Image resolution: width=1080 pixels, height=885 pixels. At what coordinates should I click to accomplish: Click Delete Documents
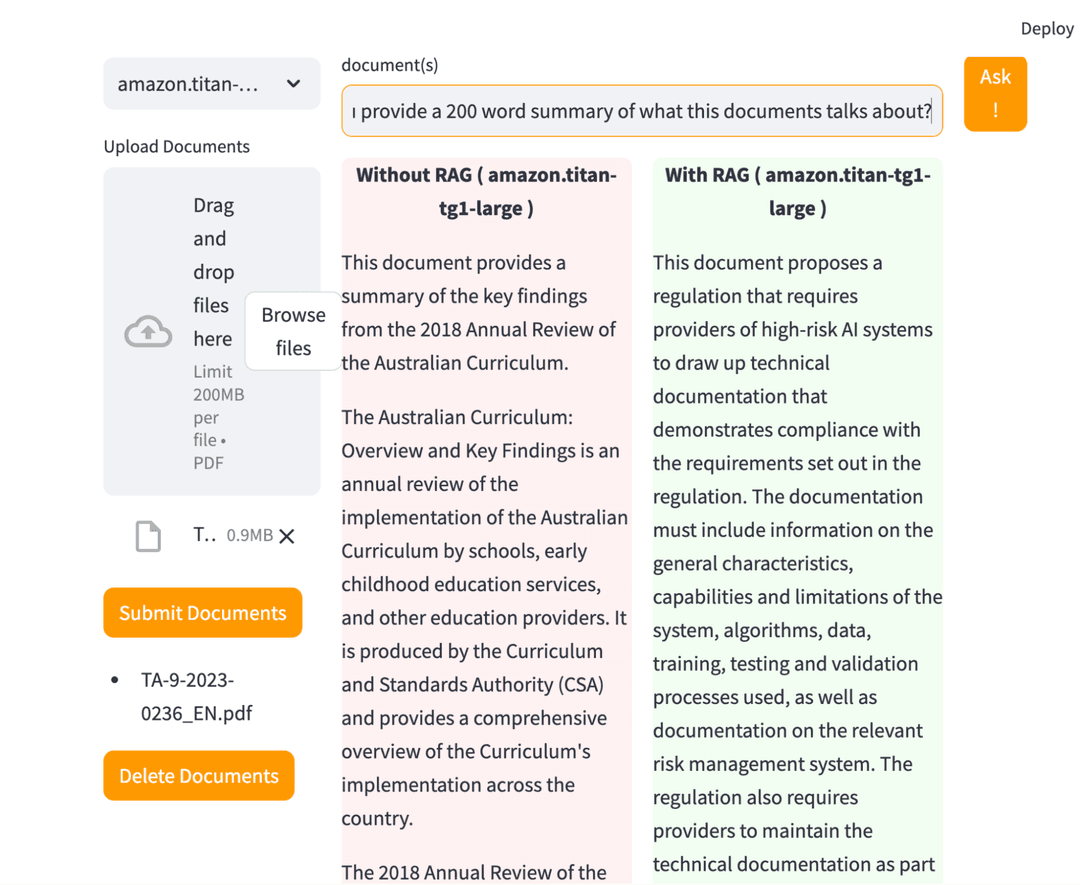(198, 775)
